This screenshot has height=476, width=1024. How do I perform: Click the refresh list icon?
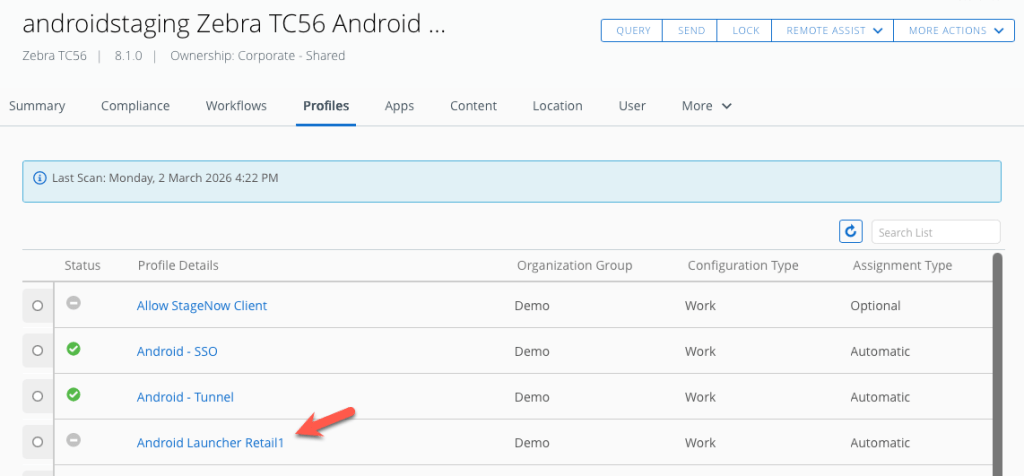[x=850, y=232]
